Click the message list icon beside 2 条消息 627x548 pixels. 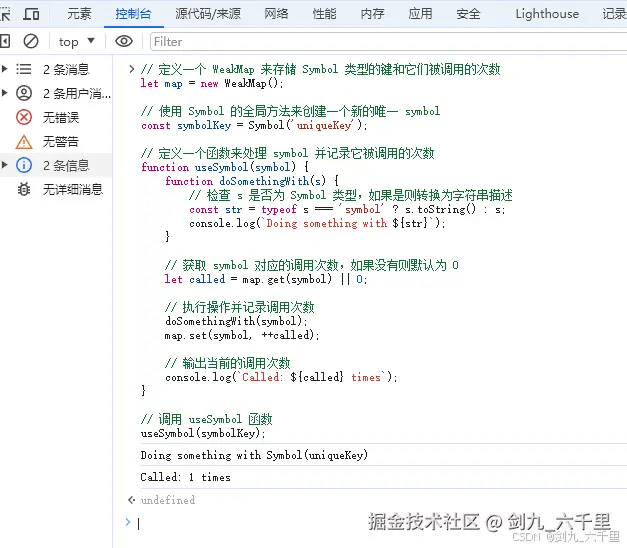(24, 69)
